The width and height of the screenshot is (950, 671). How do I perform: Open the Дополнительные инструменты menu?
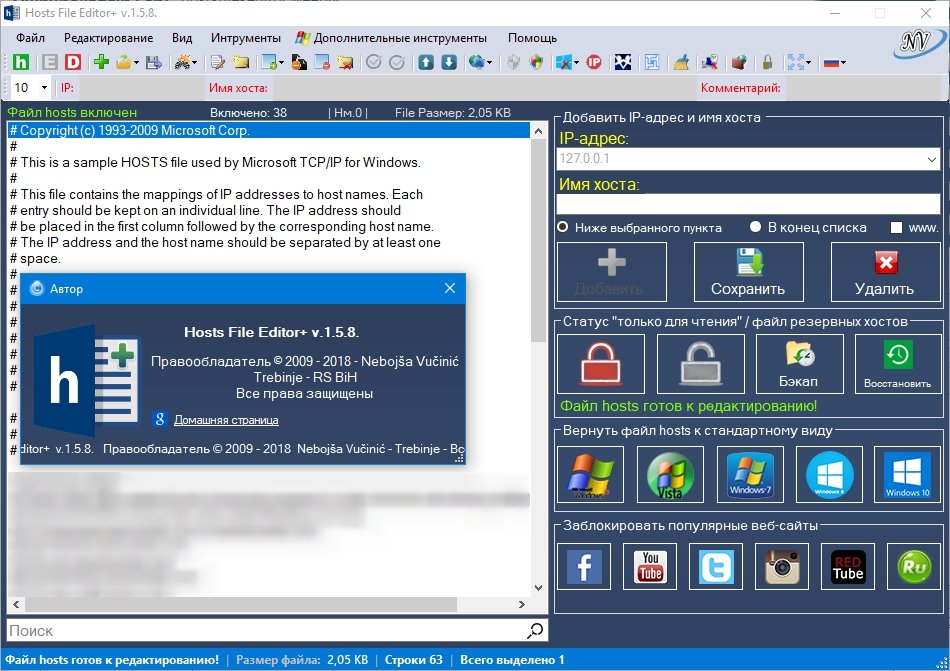(x=391, y=38)
